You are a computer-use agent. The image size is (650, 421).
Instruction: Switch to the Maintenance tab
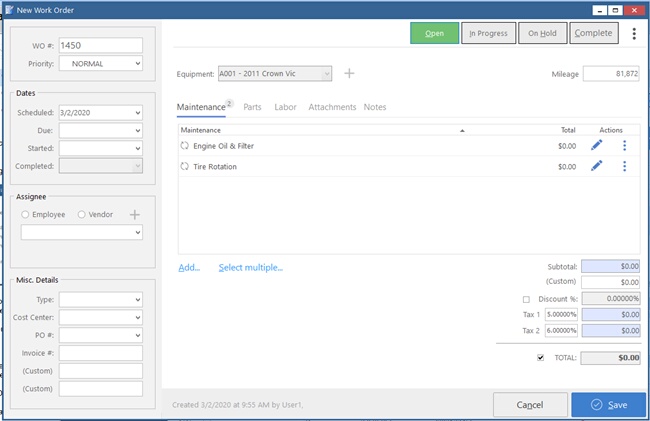tap(201, 107)
